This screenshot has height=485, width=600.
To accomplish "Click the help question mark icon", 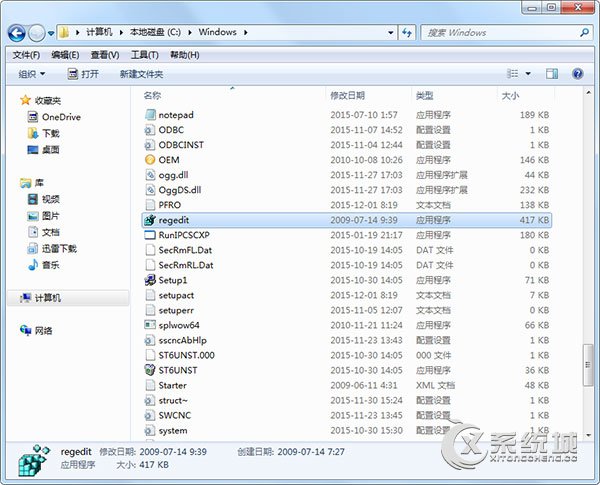I will pos(577,73).
